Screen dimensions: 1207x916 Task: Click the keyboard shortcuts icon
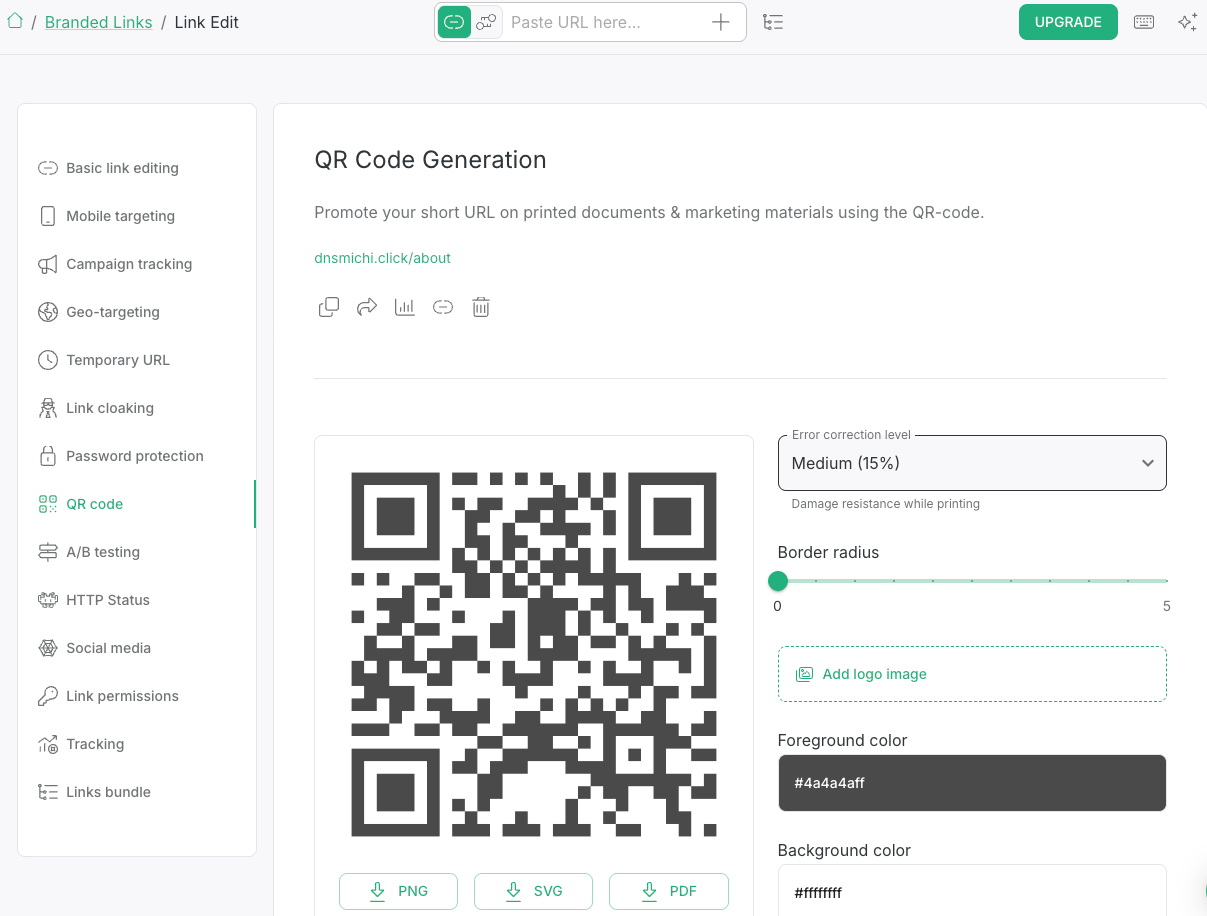(1144, 22)
